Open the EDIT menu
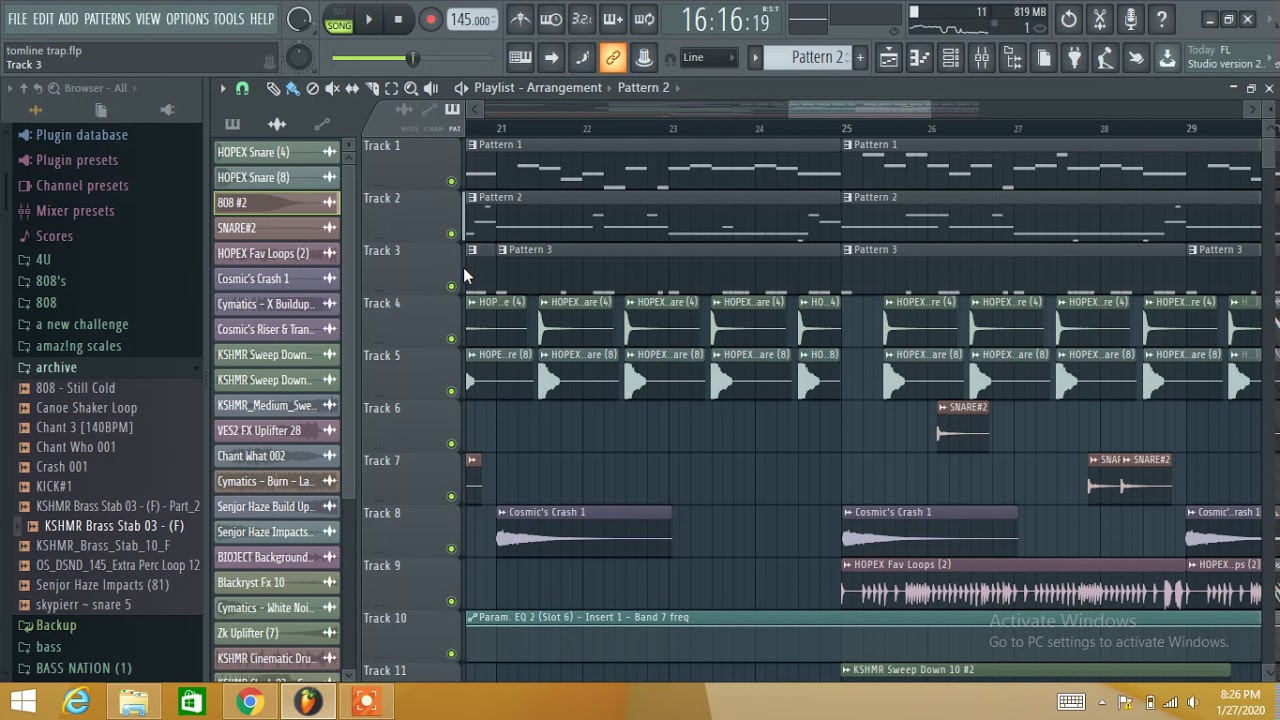Viewport: 1280px width, 720px height. (43, 19)
